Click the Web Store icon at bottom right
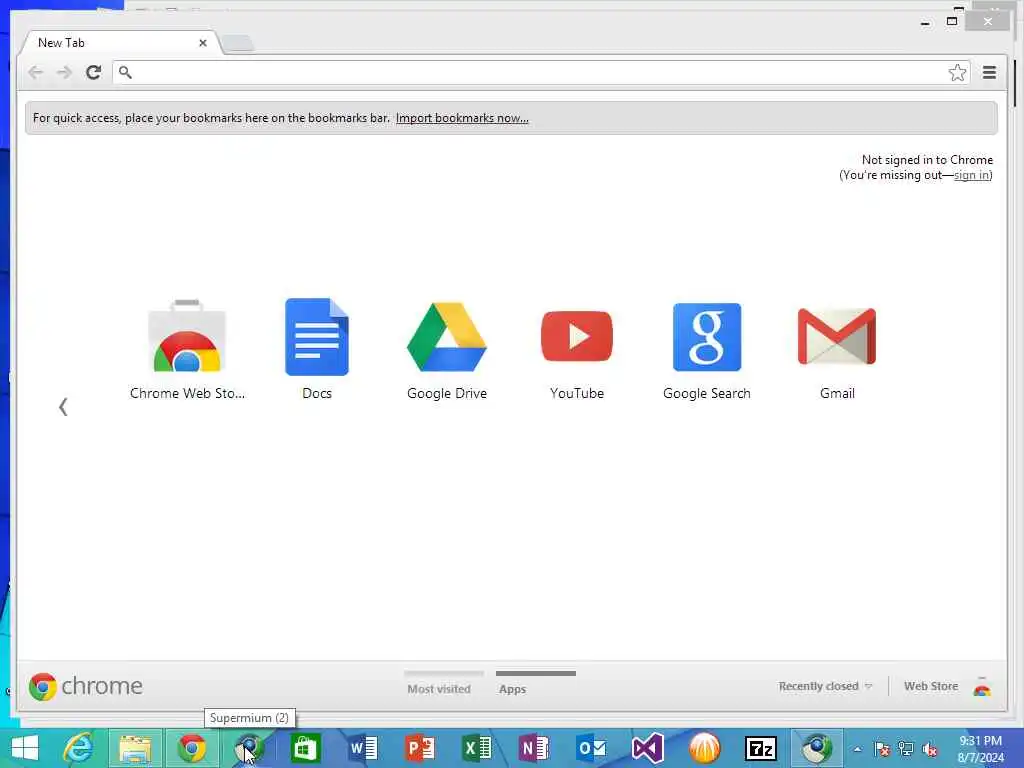This screenshot has width=1024, height=768. pos(982,686)
